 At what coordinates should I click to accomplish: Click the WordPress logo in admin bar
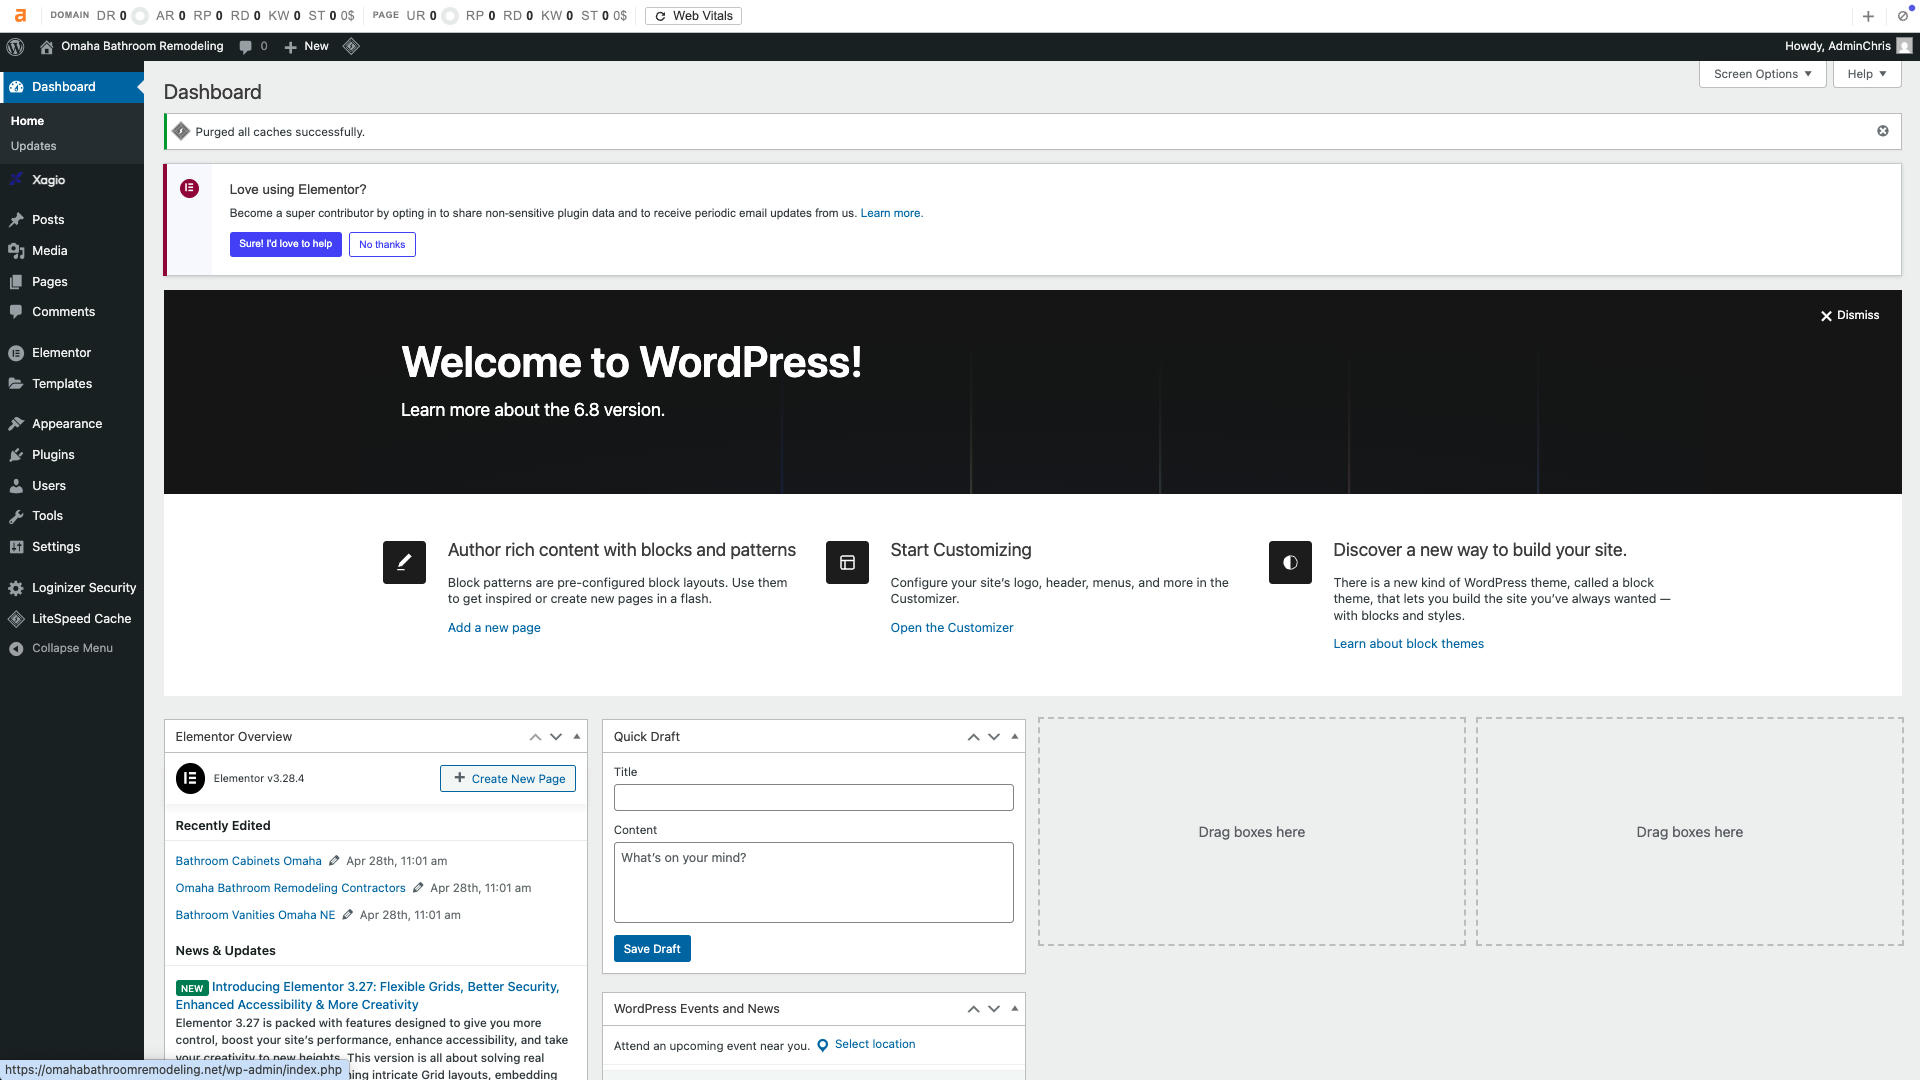point(15,46)
